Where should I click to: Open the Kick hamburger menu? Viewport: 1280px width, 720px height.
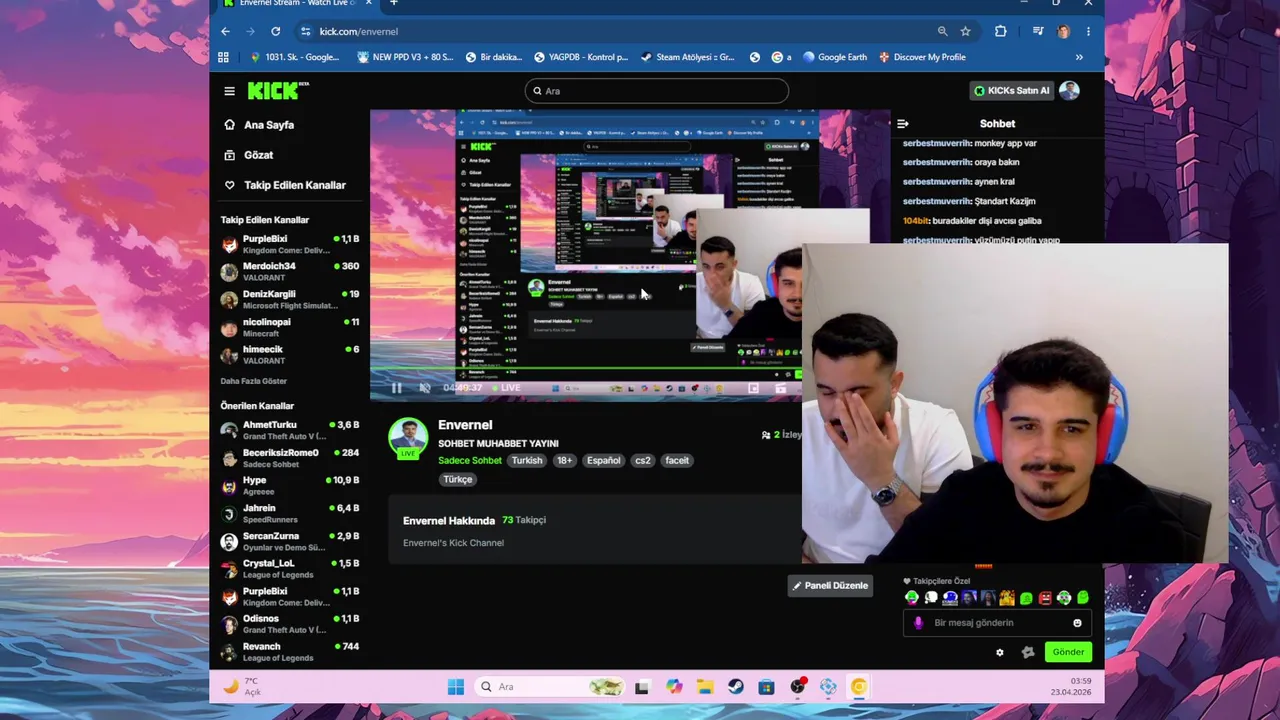pyautogui.click(x=229, y=91)
